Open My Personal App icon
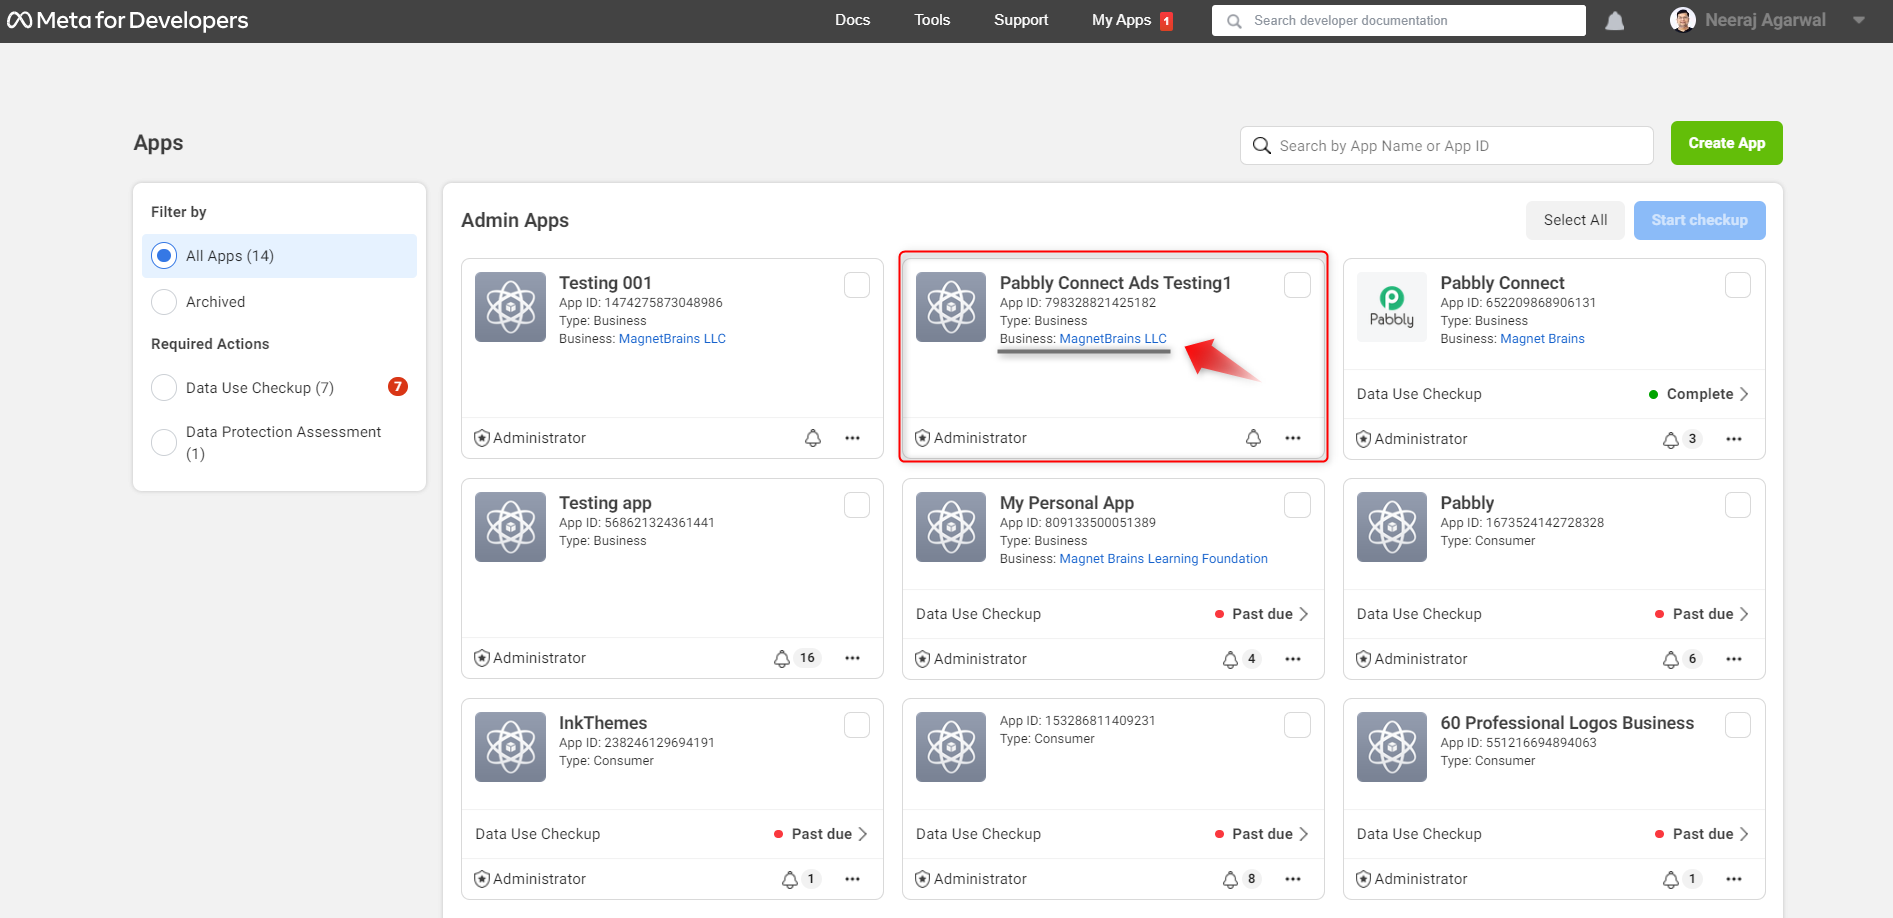 pyautogui.click(x=951, y=527)
